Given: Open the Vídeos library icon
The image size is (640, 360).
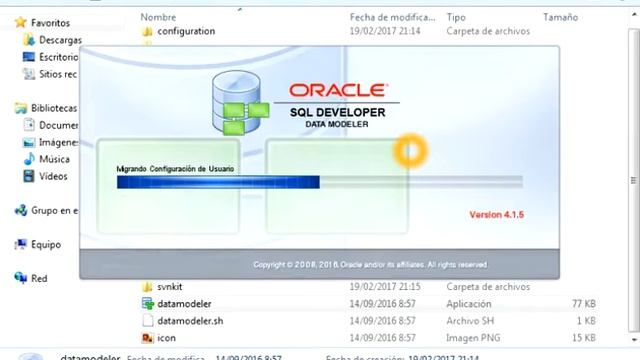Looking at the screenshot, I should tap(29, 176).
